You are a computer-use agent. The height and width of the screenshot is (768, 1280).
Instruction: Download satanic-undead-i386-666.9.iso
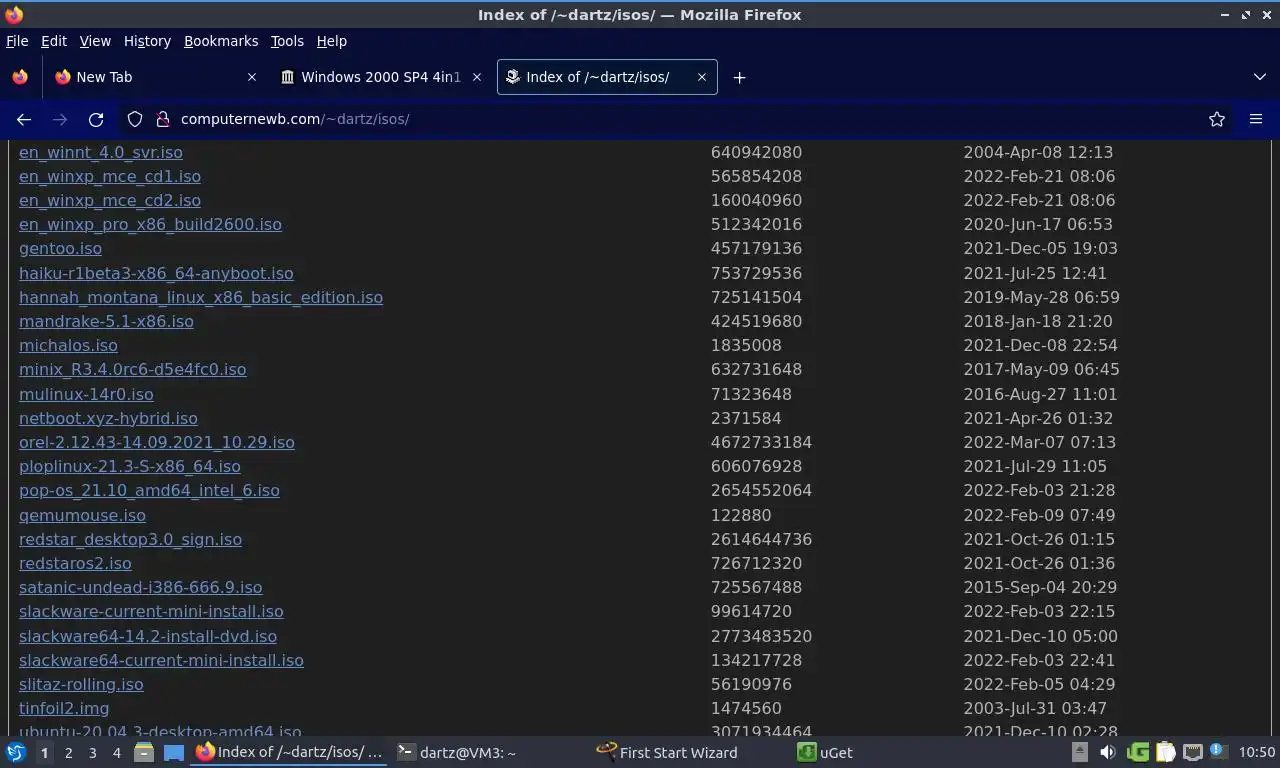pyautogui.click(x=140, y=588)
